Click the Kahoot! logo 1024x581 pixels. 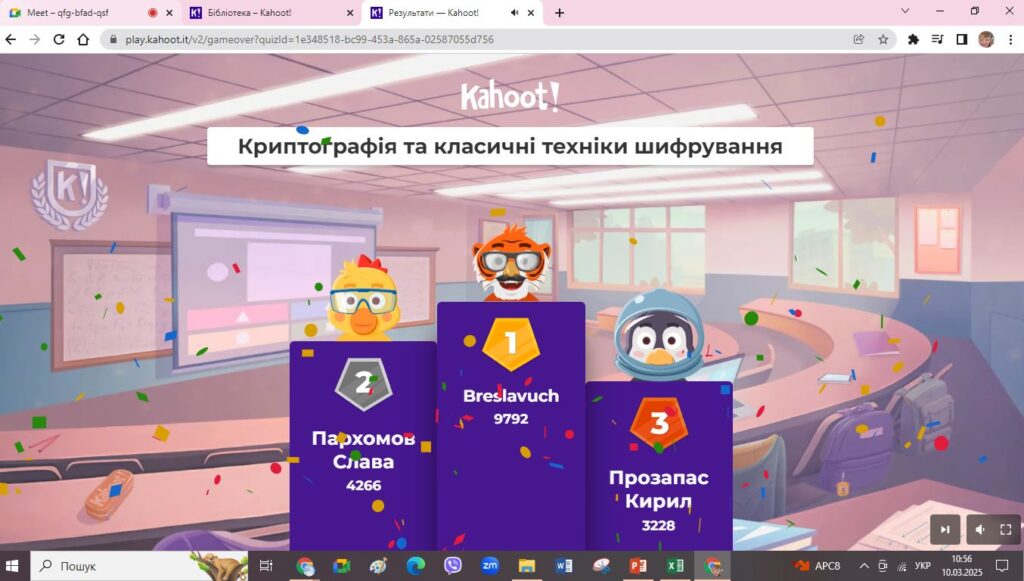coord(510,97)
